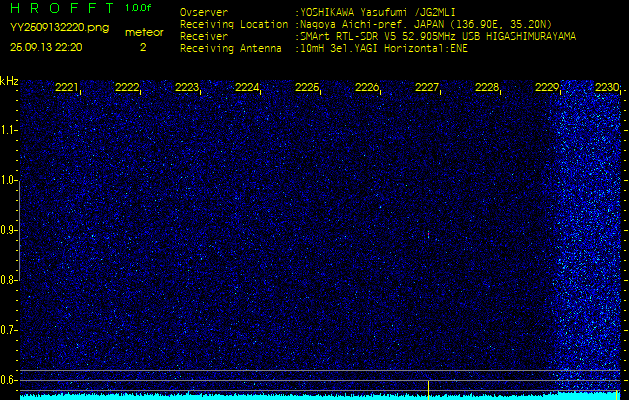This screenshot has height=400, width=629.
Task: Click the kHz axis unit label
Action: coord(9,81)
